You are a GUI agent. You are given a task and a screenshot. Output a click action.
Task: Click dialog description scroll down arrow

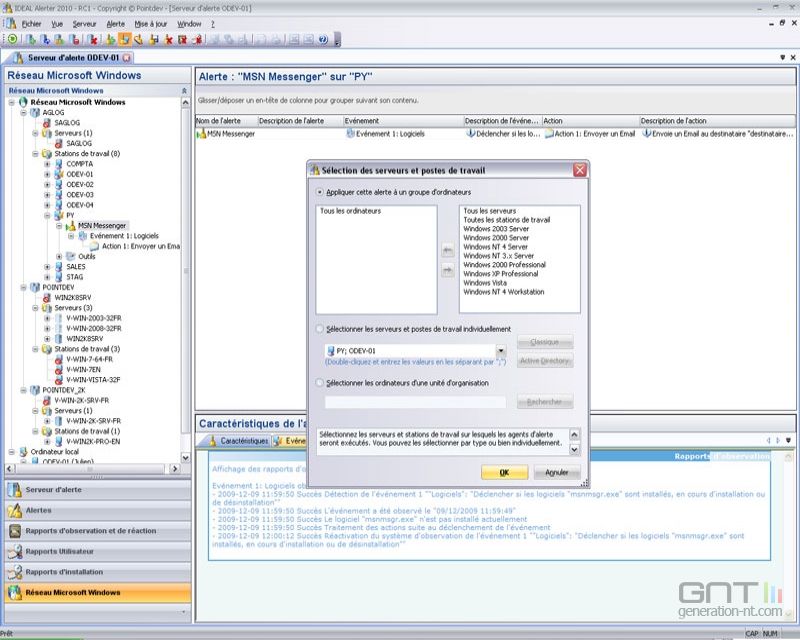(574, 450)
